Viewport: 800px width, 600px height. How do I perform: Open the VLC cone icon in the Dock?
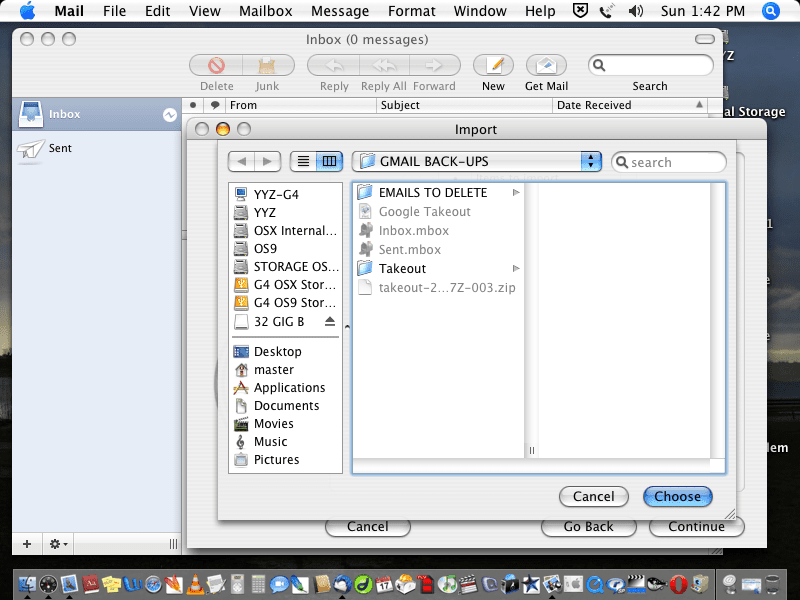pos(194,584)
